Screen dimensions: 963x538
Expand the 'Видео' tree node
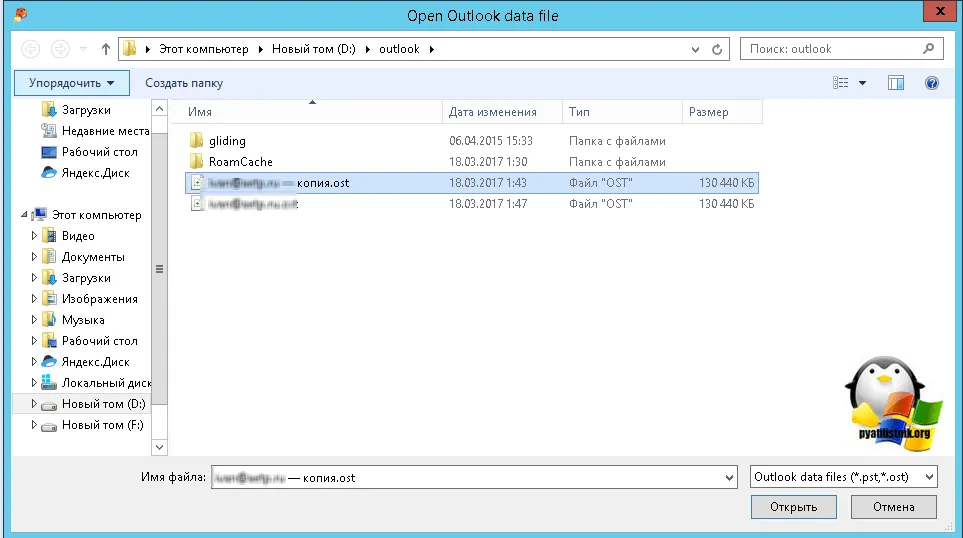[34, 235]
